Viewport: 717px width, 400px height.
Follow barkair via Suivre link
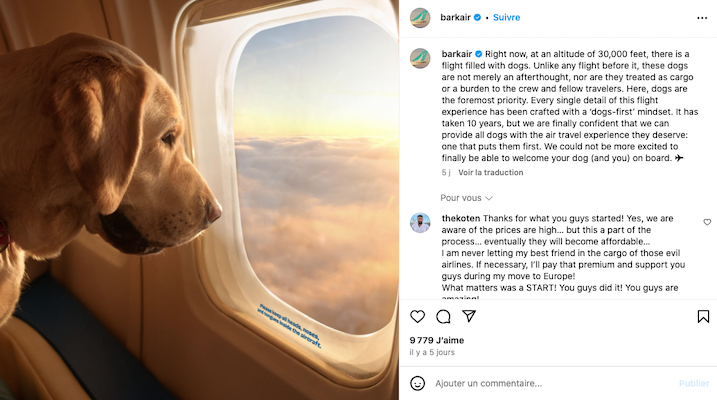click(506, 17)
